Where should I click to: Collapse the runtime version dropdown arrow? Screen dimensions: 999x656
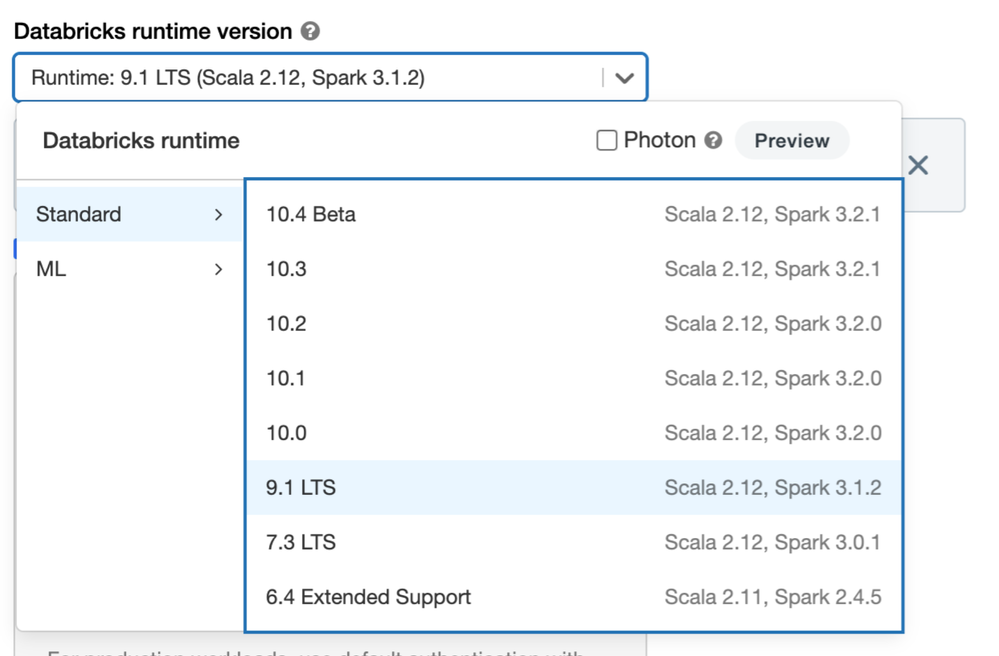click(625, 78)
